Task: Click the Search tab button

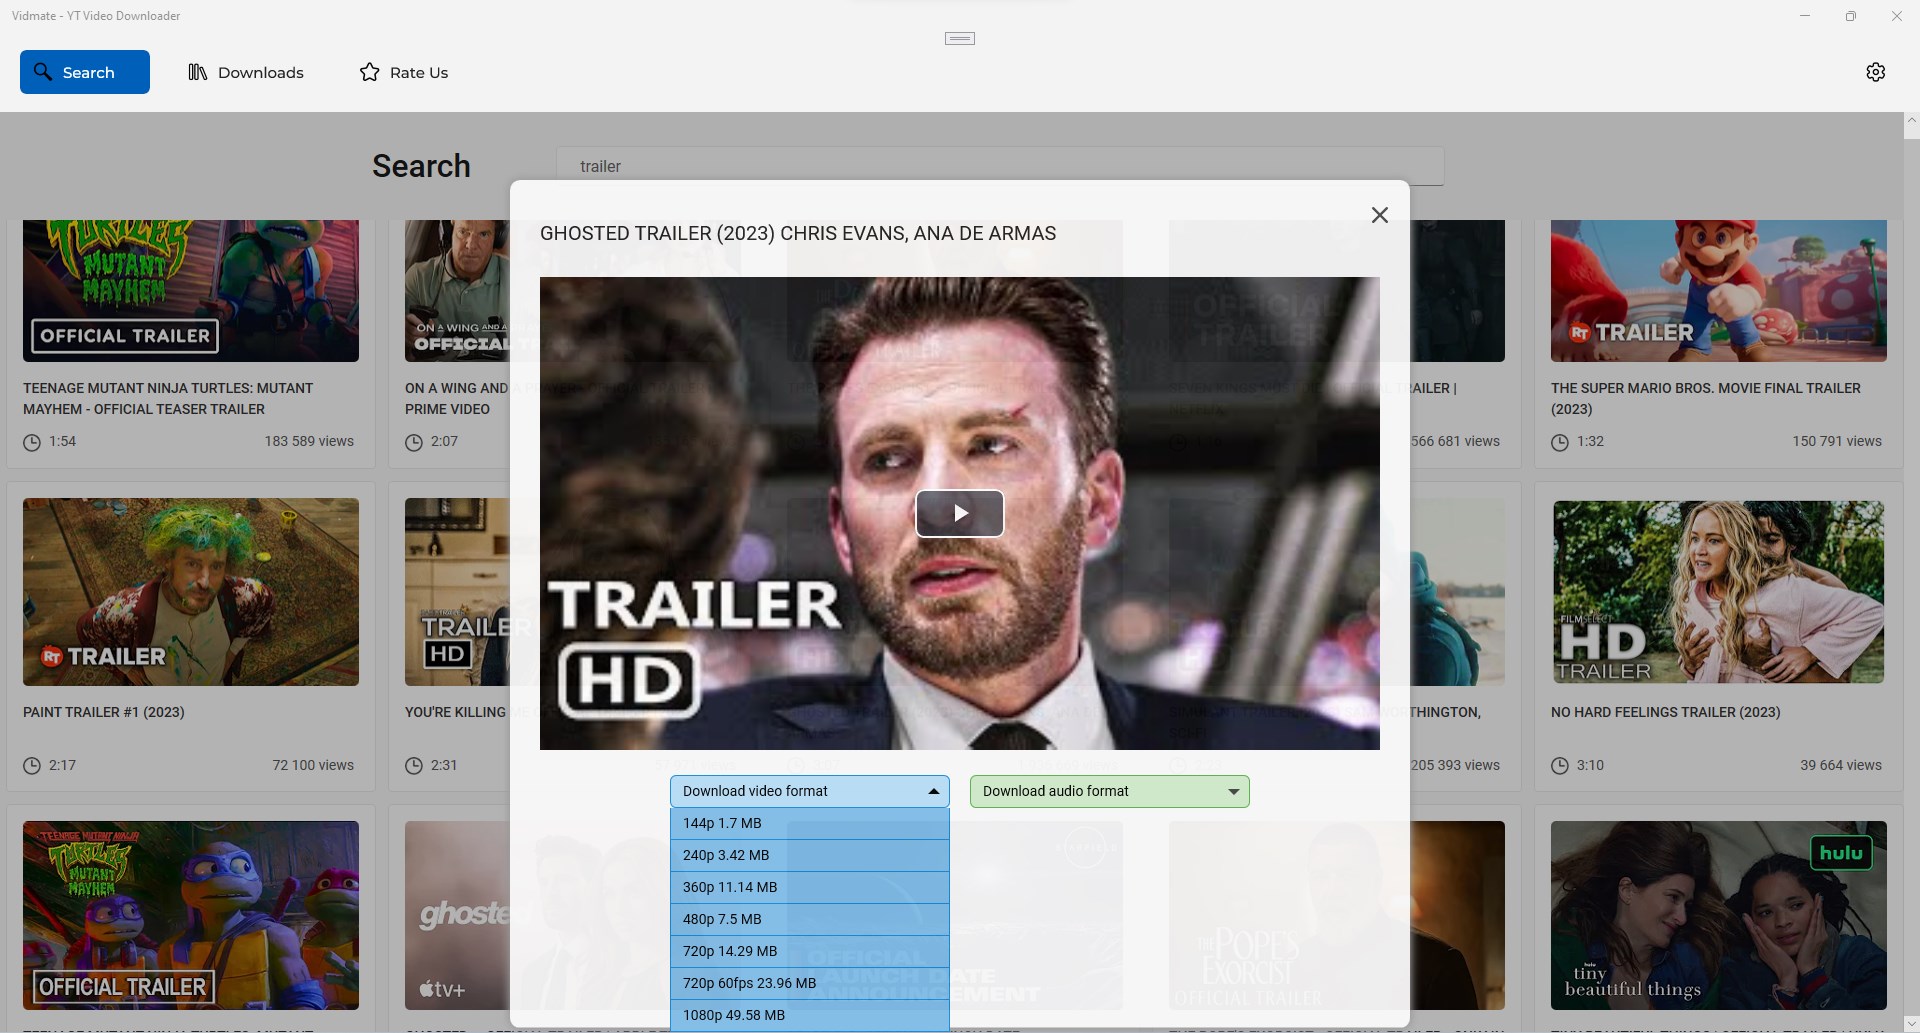Action: coord(85,72)
